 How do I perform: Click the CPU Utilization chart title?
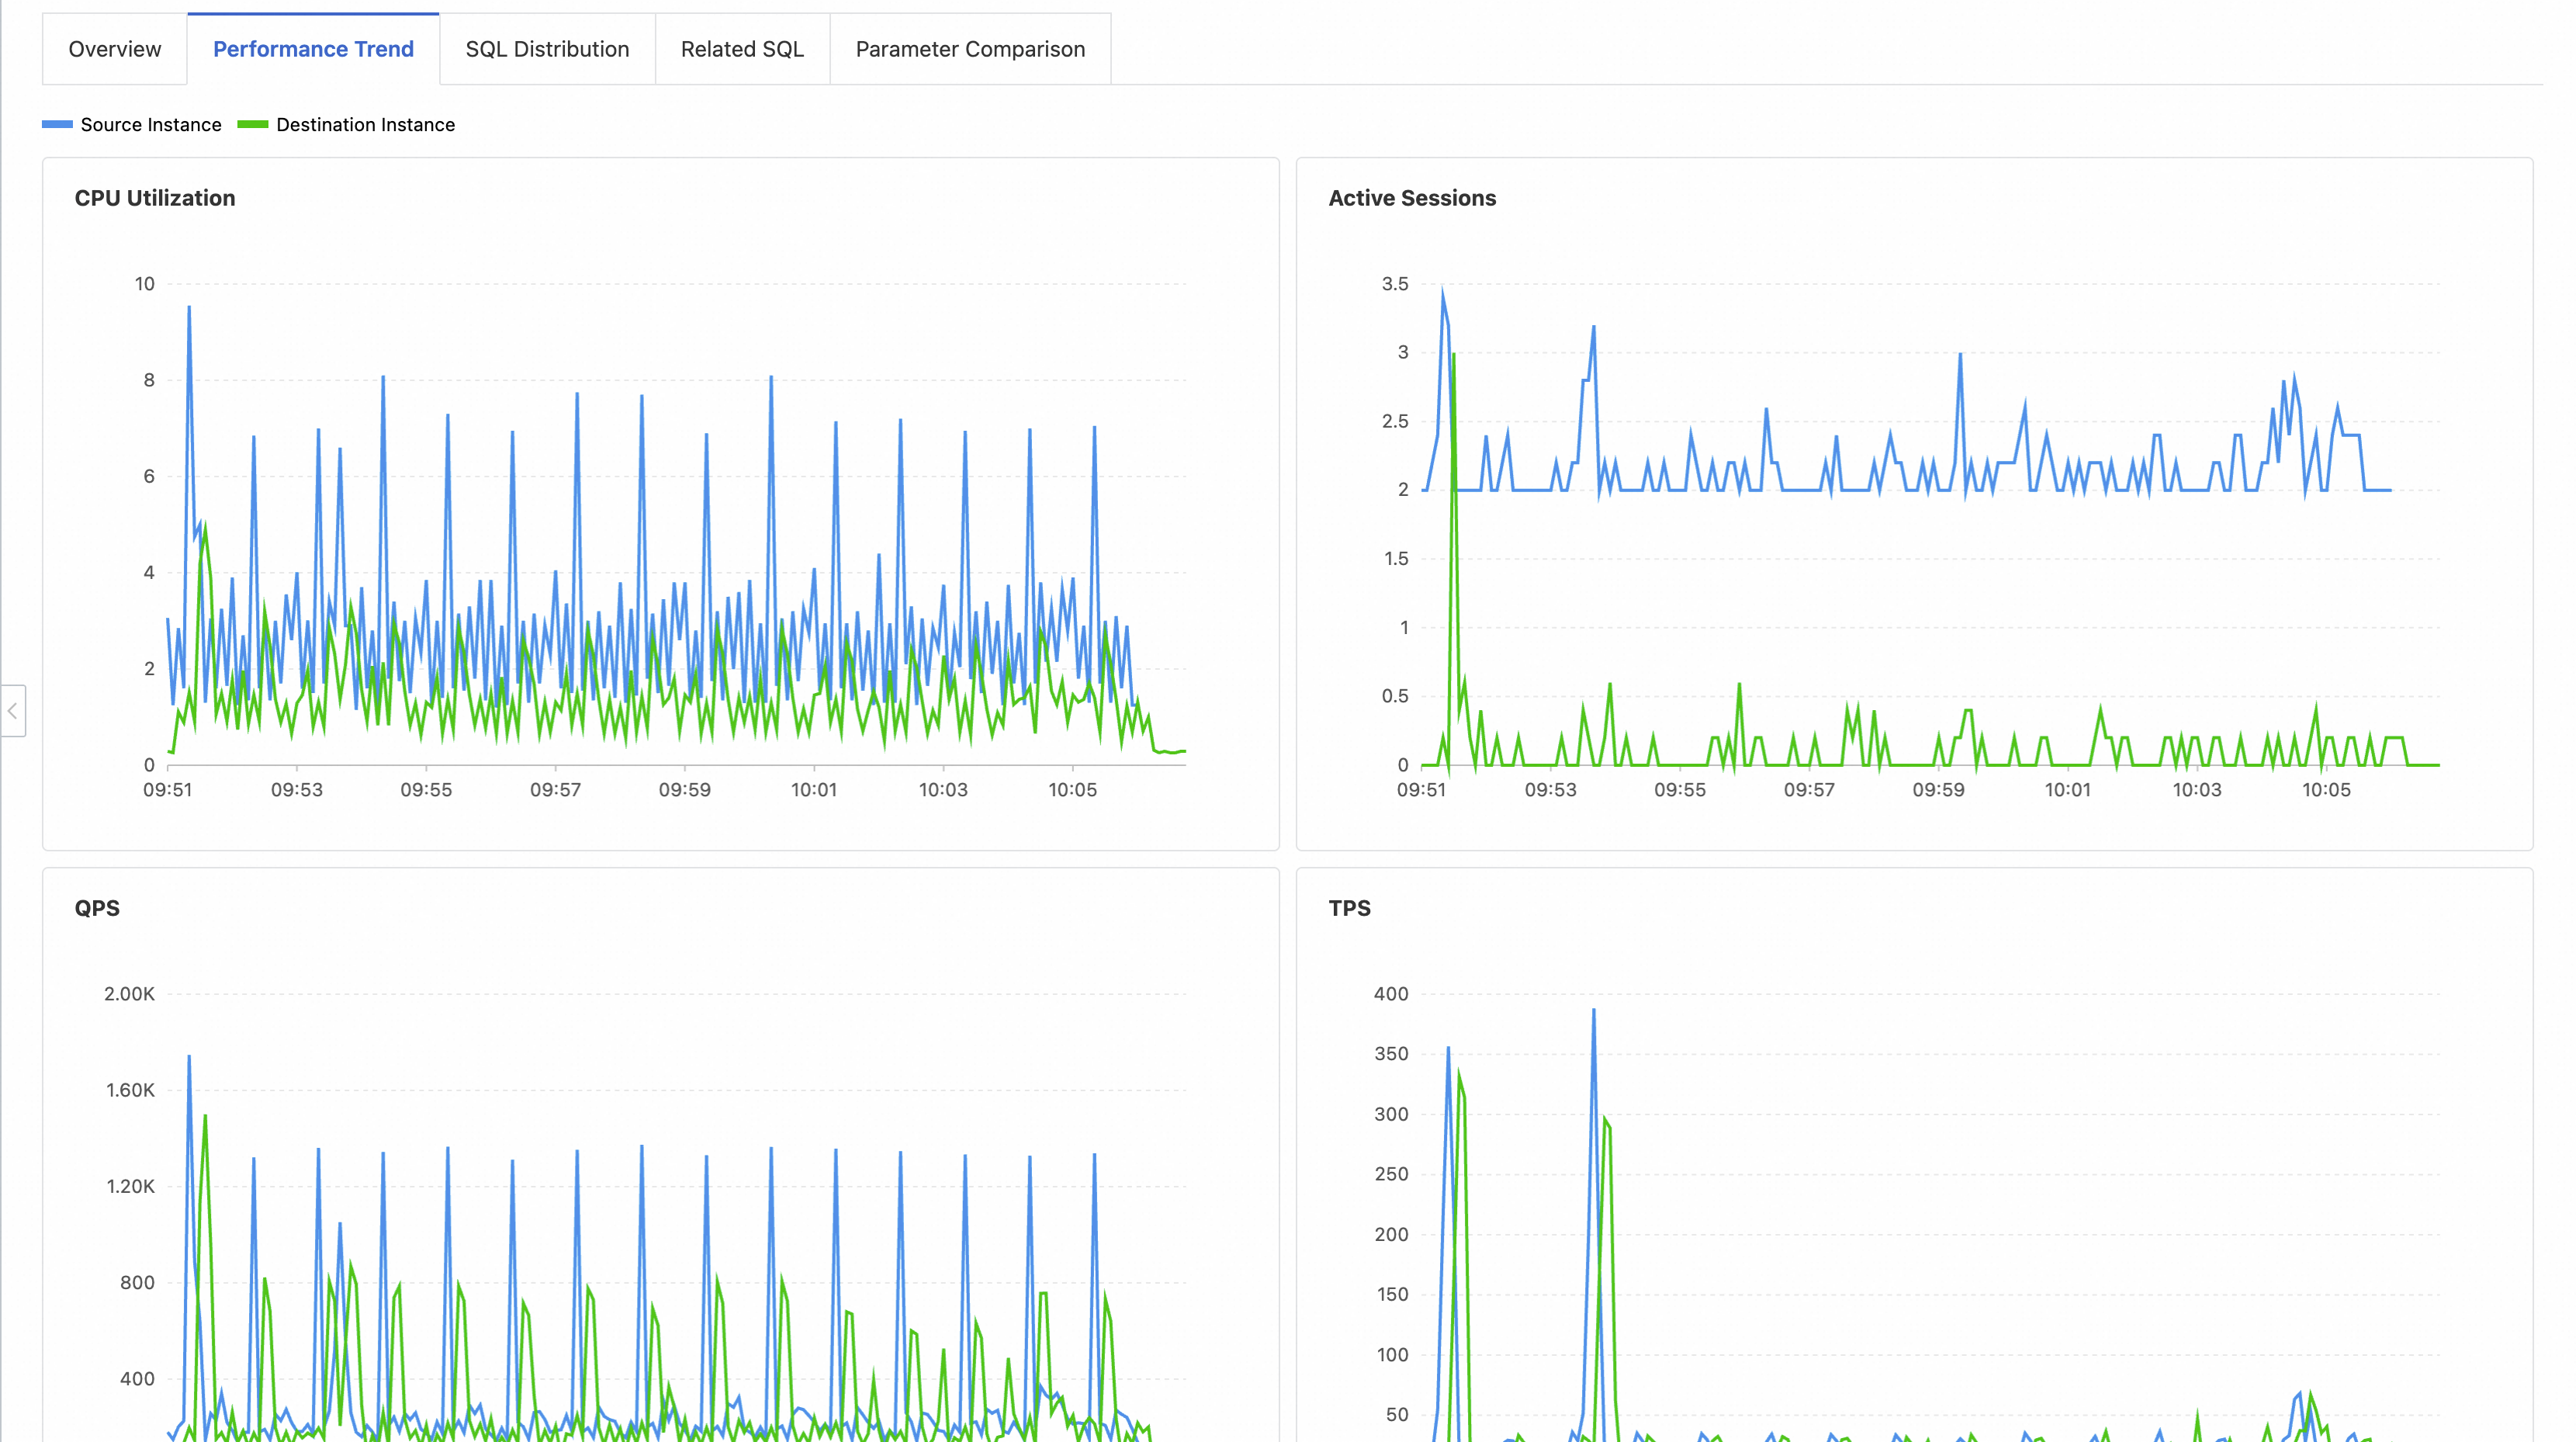pyautogui.click(x=155, y=198)
